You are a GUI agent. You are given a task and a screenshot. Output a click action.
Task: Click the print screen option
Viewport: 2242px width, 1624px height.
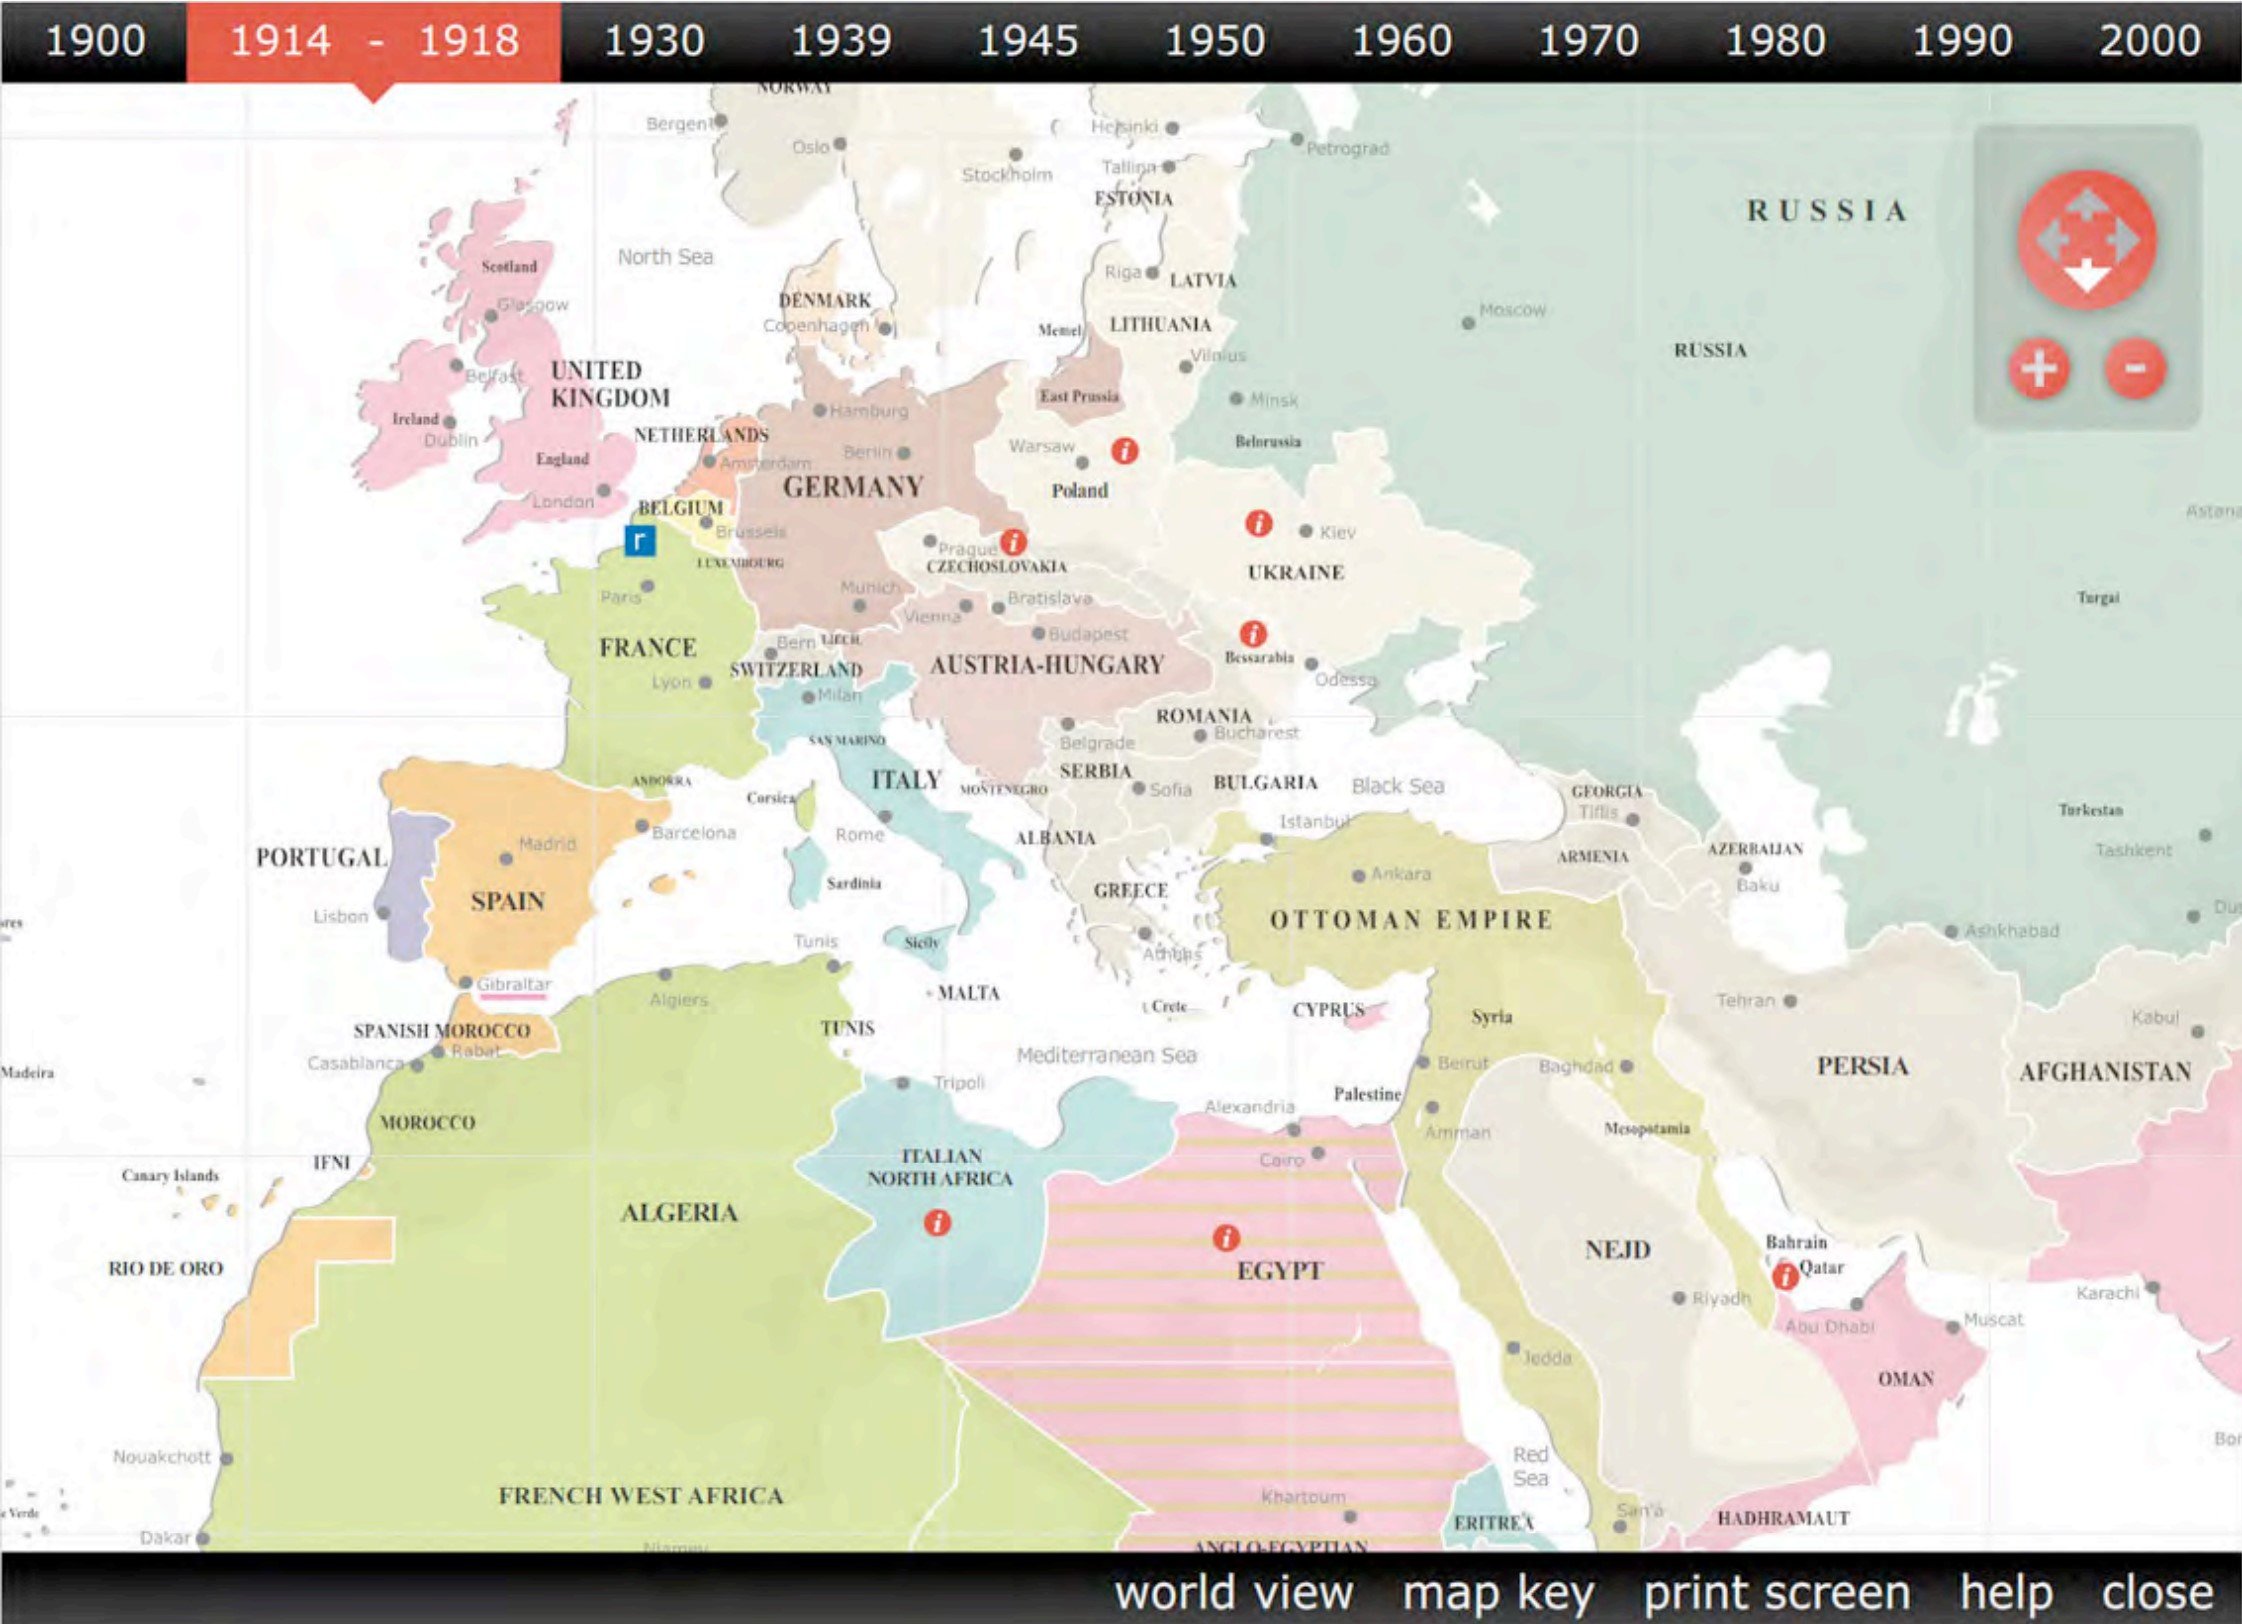tap(1776, 1592)
